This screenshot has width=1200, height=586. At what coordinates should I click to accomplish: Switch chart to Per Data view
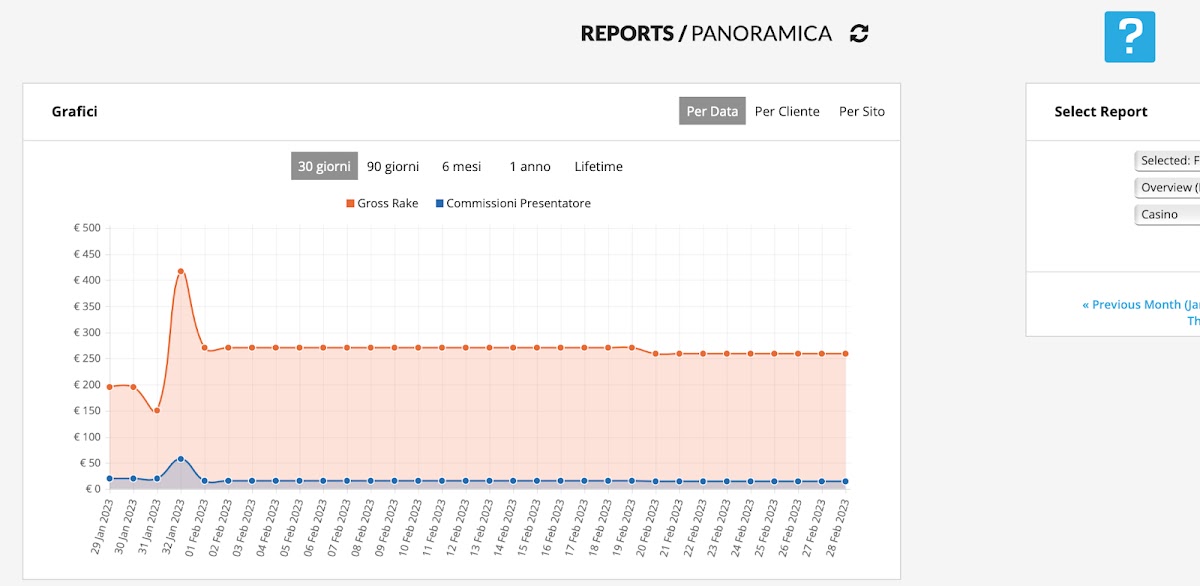point(712,112)
